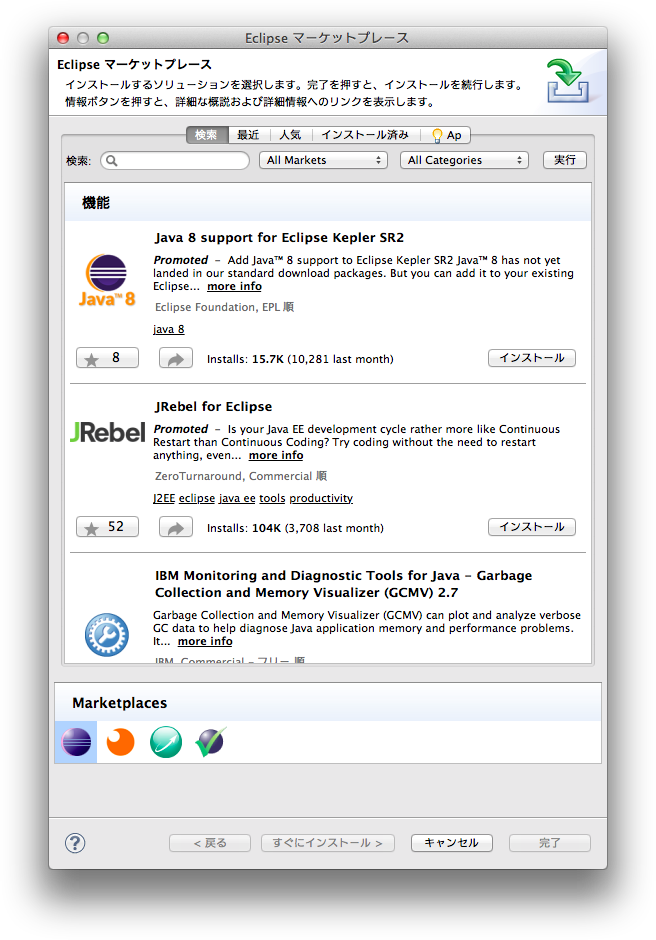Switch to the 人気 tab

(291, 135)
